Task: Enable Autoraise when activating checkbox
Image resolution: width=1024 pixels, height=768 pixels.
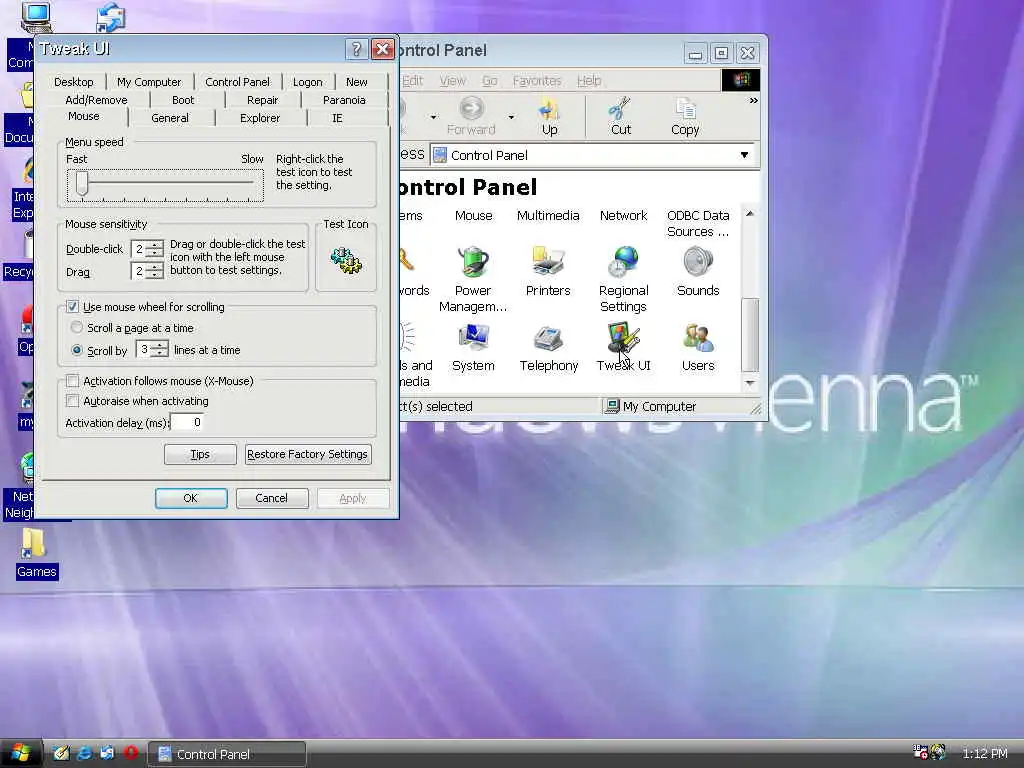Action: [72, 400]
